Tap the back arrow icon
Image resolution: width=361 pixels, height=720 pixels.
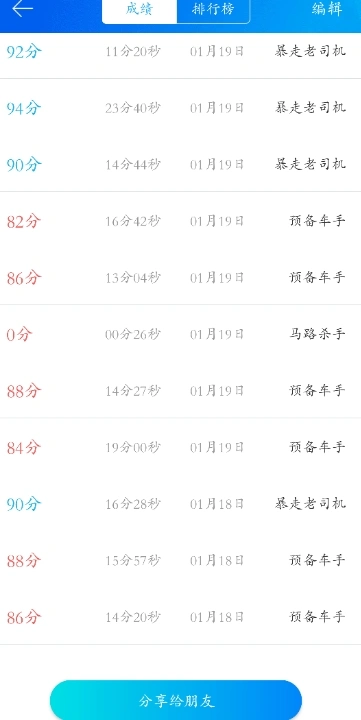click(x=23, y=8)
